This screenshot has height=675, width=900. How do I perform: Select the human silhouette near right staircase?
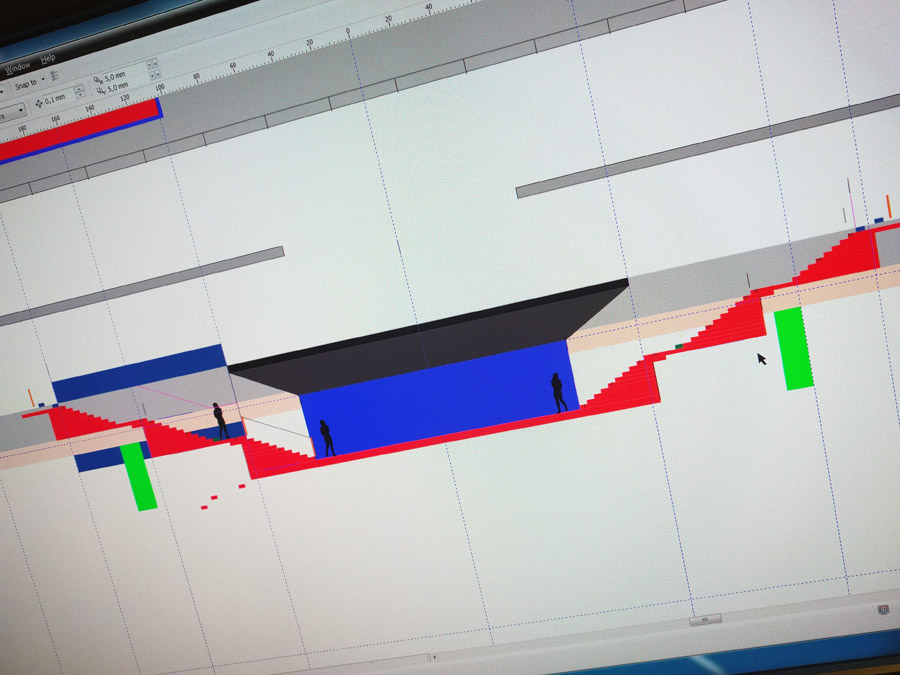[558, 392]
